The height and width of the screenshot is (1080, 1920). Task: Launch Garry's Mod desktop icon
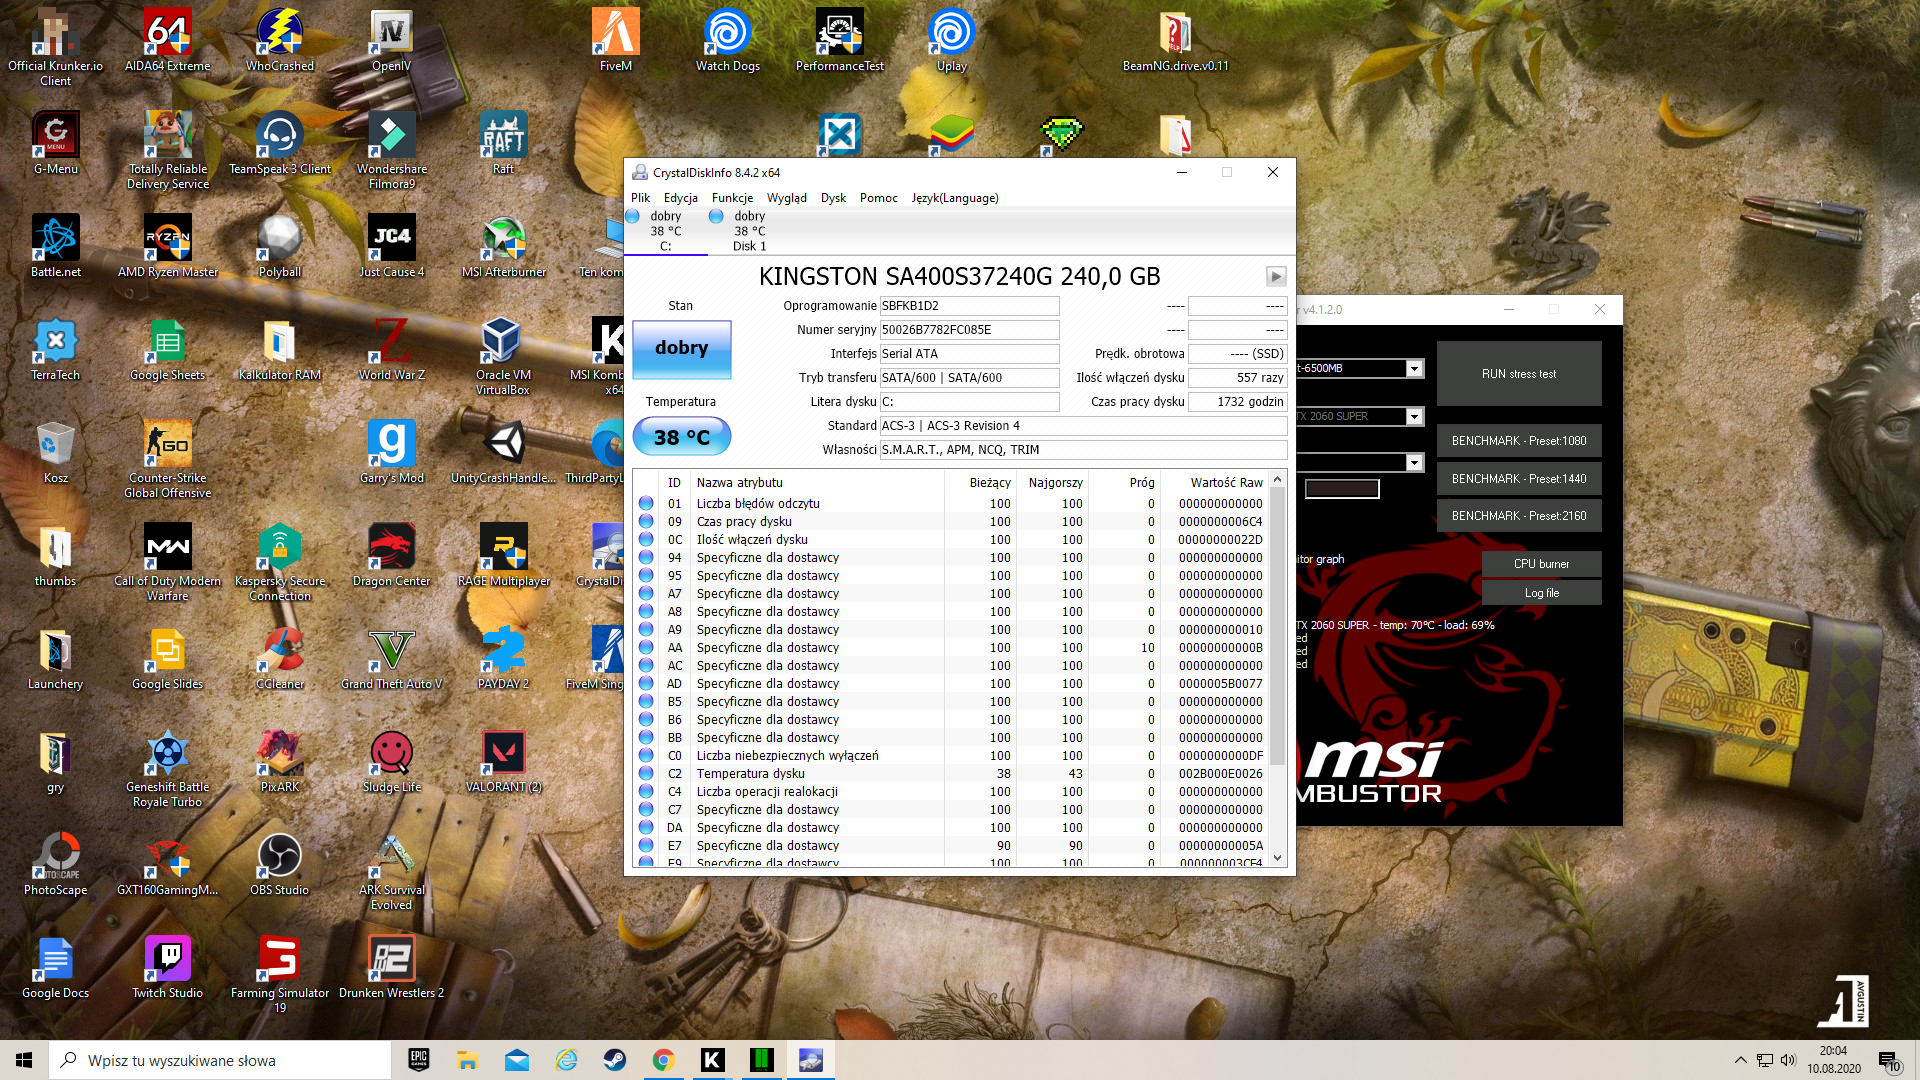point(391,452)
